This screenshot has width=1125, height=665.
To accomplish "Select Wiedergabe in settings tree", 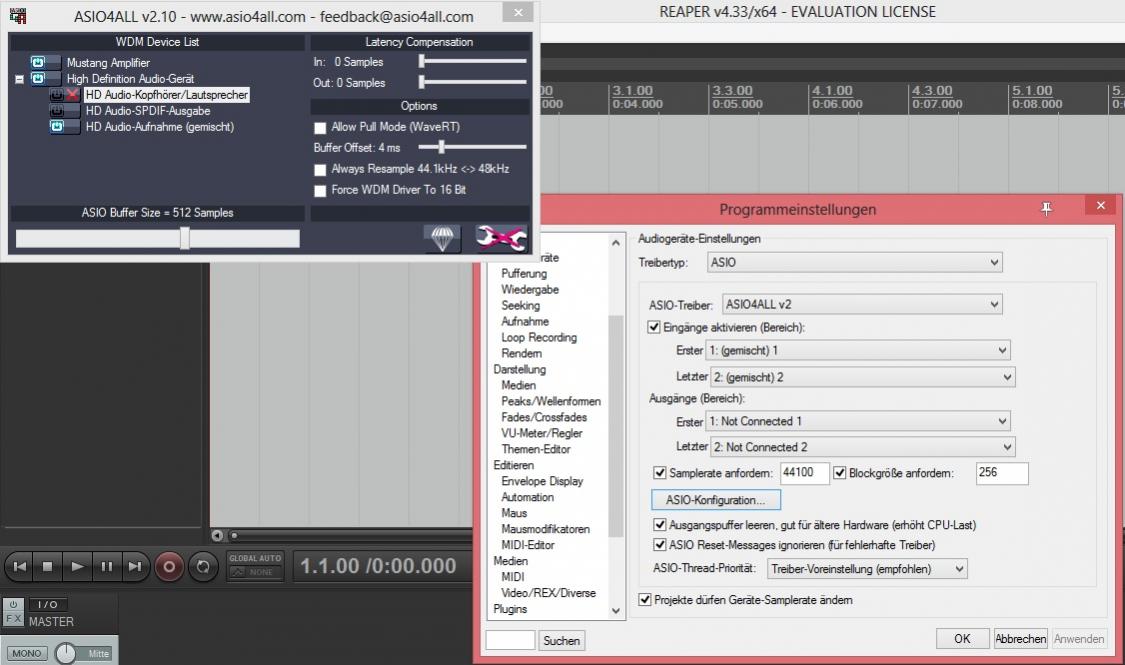I will tap(529, 289).
